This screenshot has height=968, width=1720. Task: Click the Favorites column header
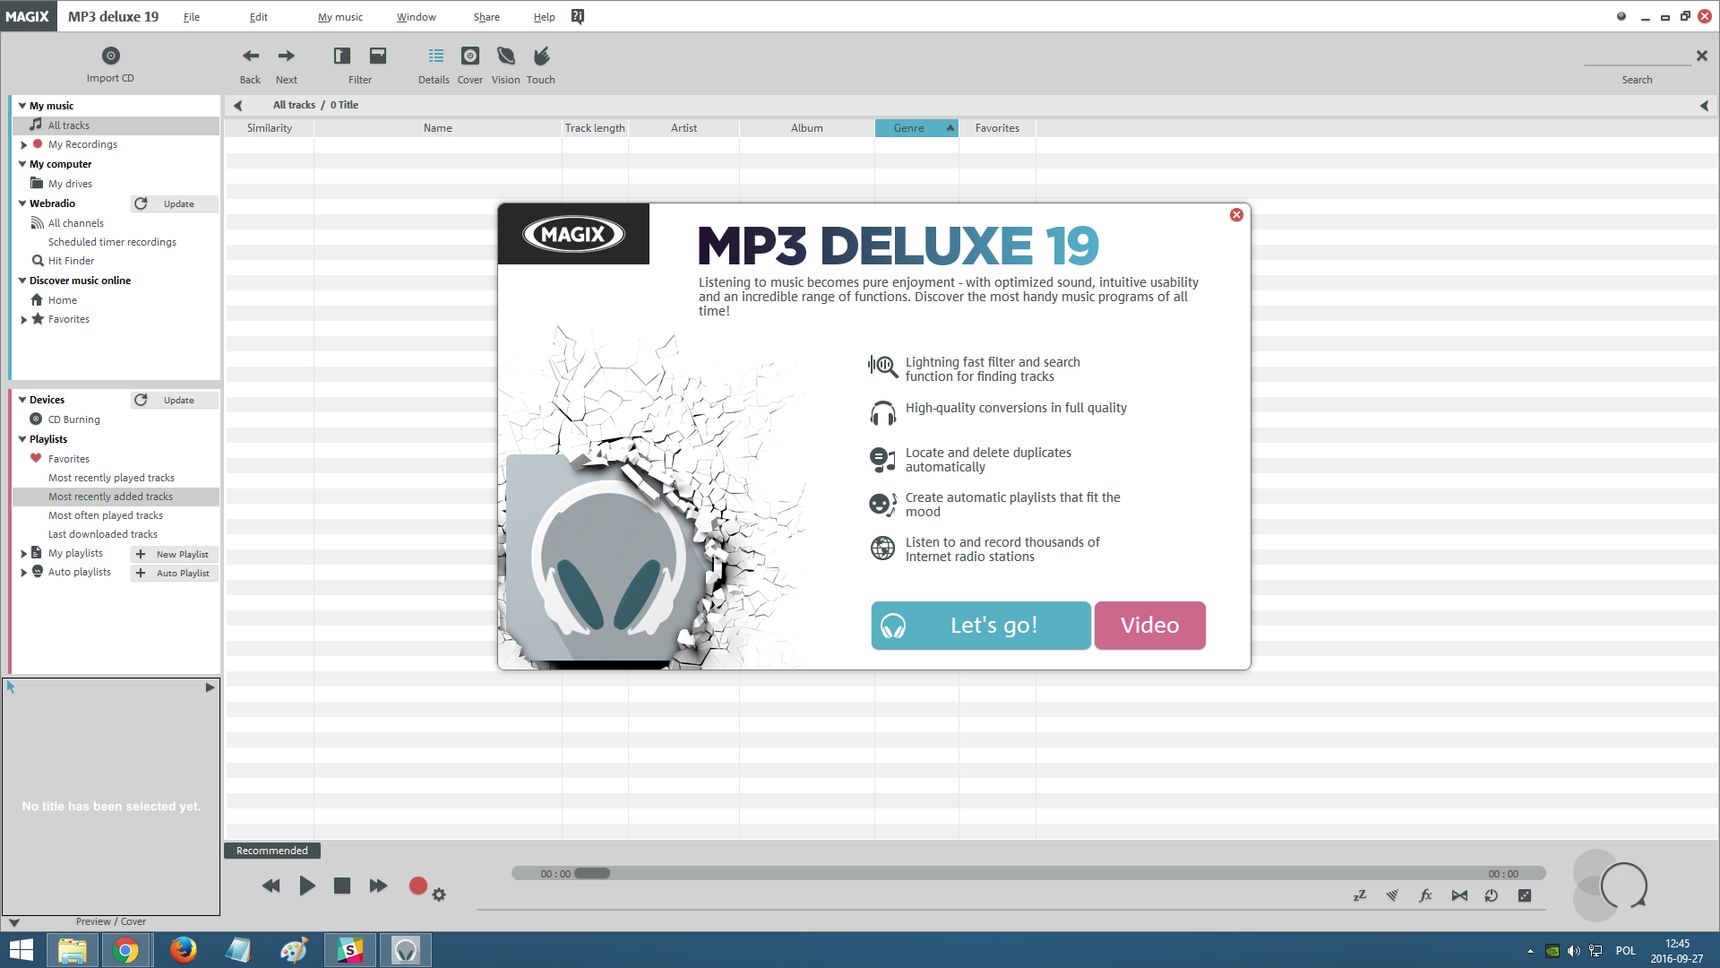coord(997,128)
